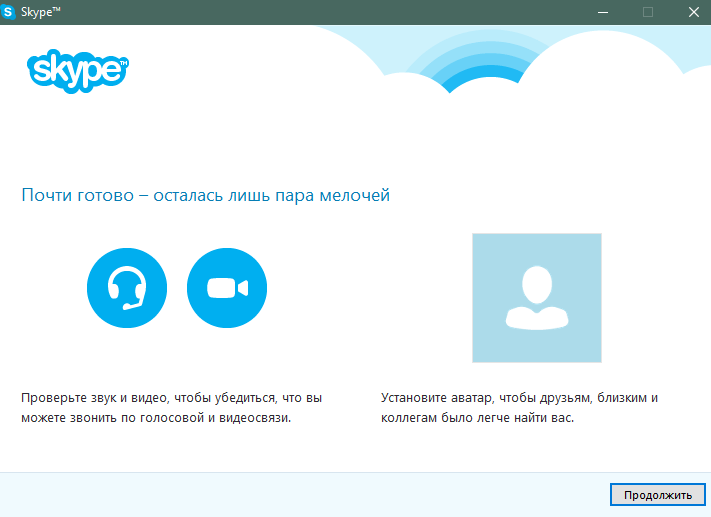This screenshot has width=711, height=517.
Task: Click the video camera check icon
Action: (x=227, y=288)
